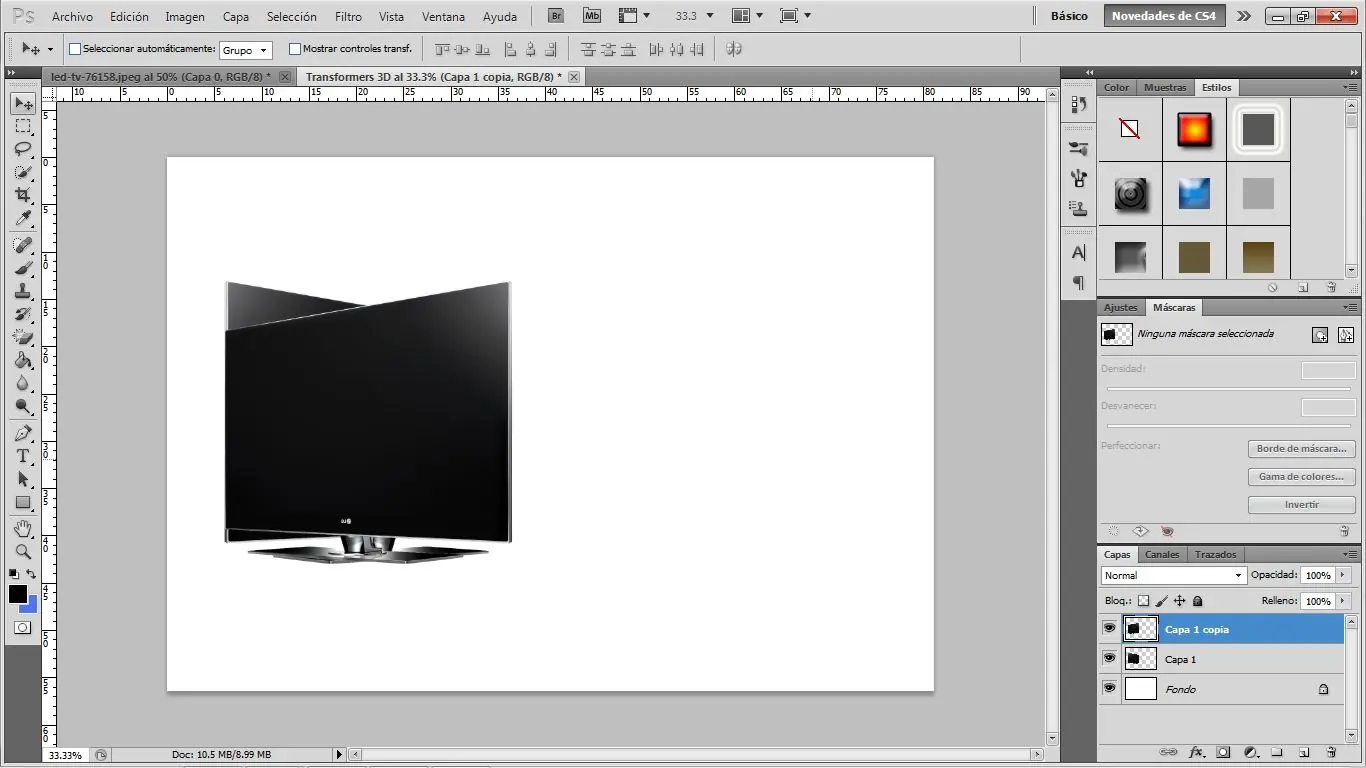Open the Estilos panel options menu
This screenshot has width=1366, height=768.
click(1350, 87)
